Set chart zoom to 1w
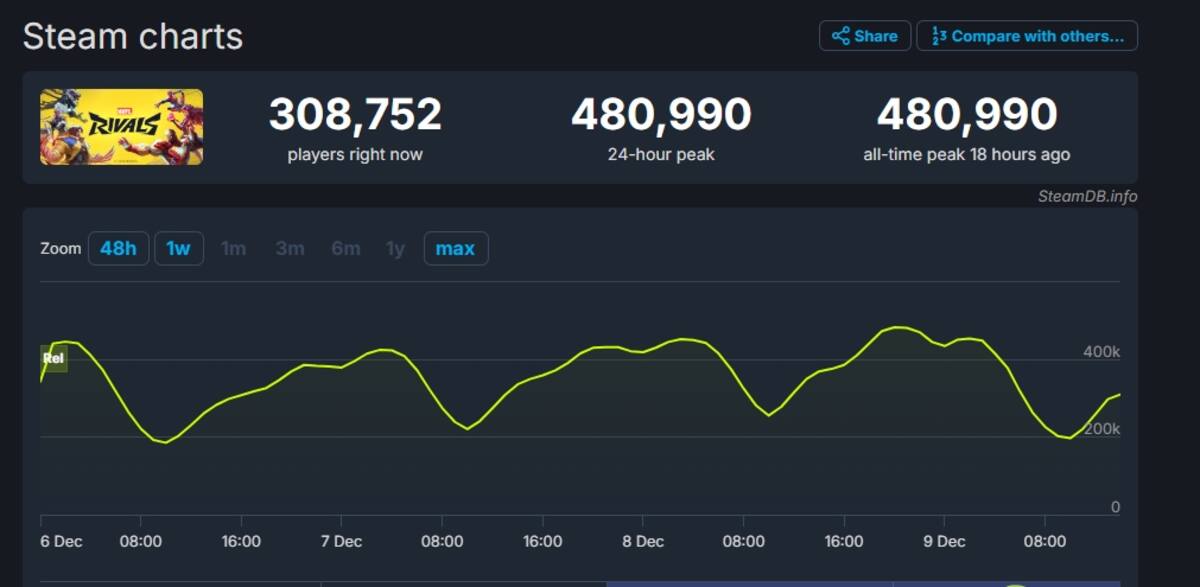1200x587 pixels. [179, 248]
